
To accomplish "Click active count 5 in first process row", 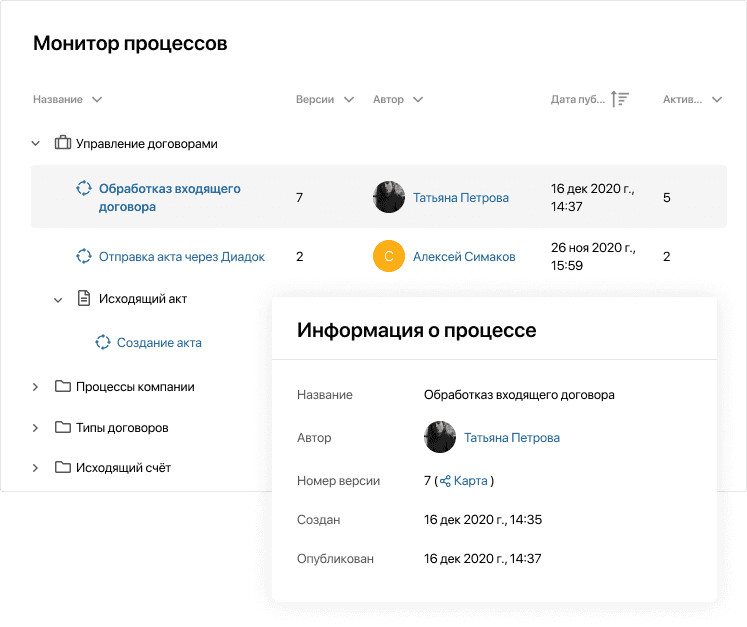I will 666,198.
